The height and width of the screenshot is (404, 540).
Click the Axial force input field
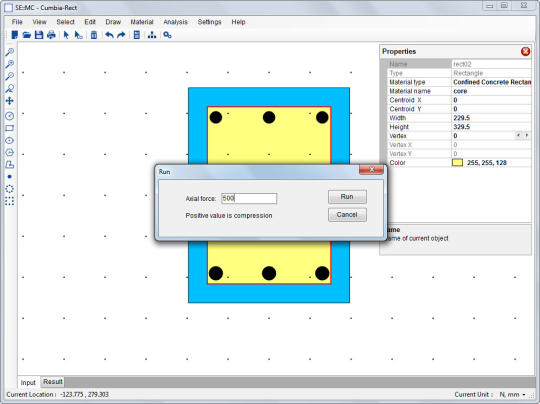pos(249,198)
